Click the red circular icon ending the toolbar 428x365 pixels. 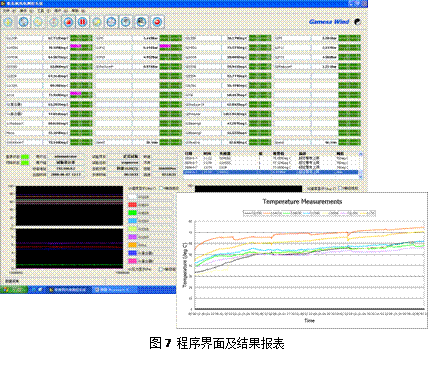tap(157, 22)
